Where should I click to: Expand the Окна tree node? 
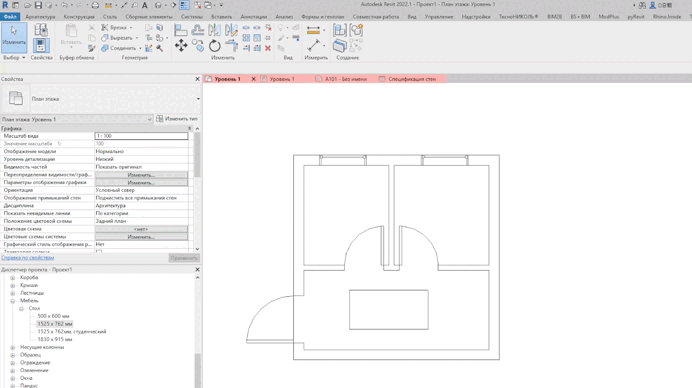[13, 378]
